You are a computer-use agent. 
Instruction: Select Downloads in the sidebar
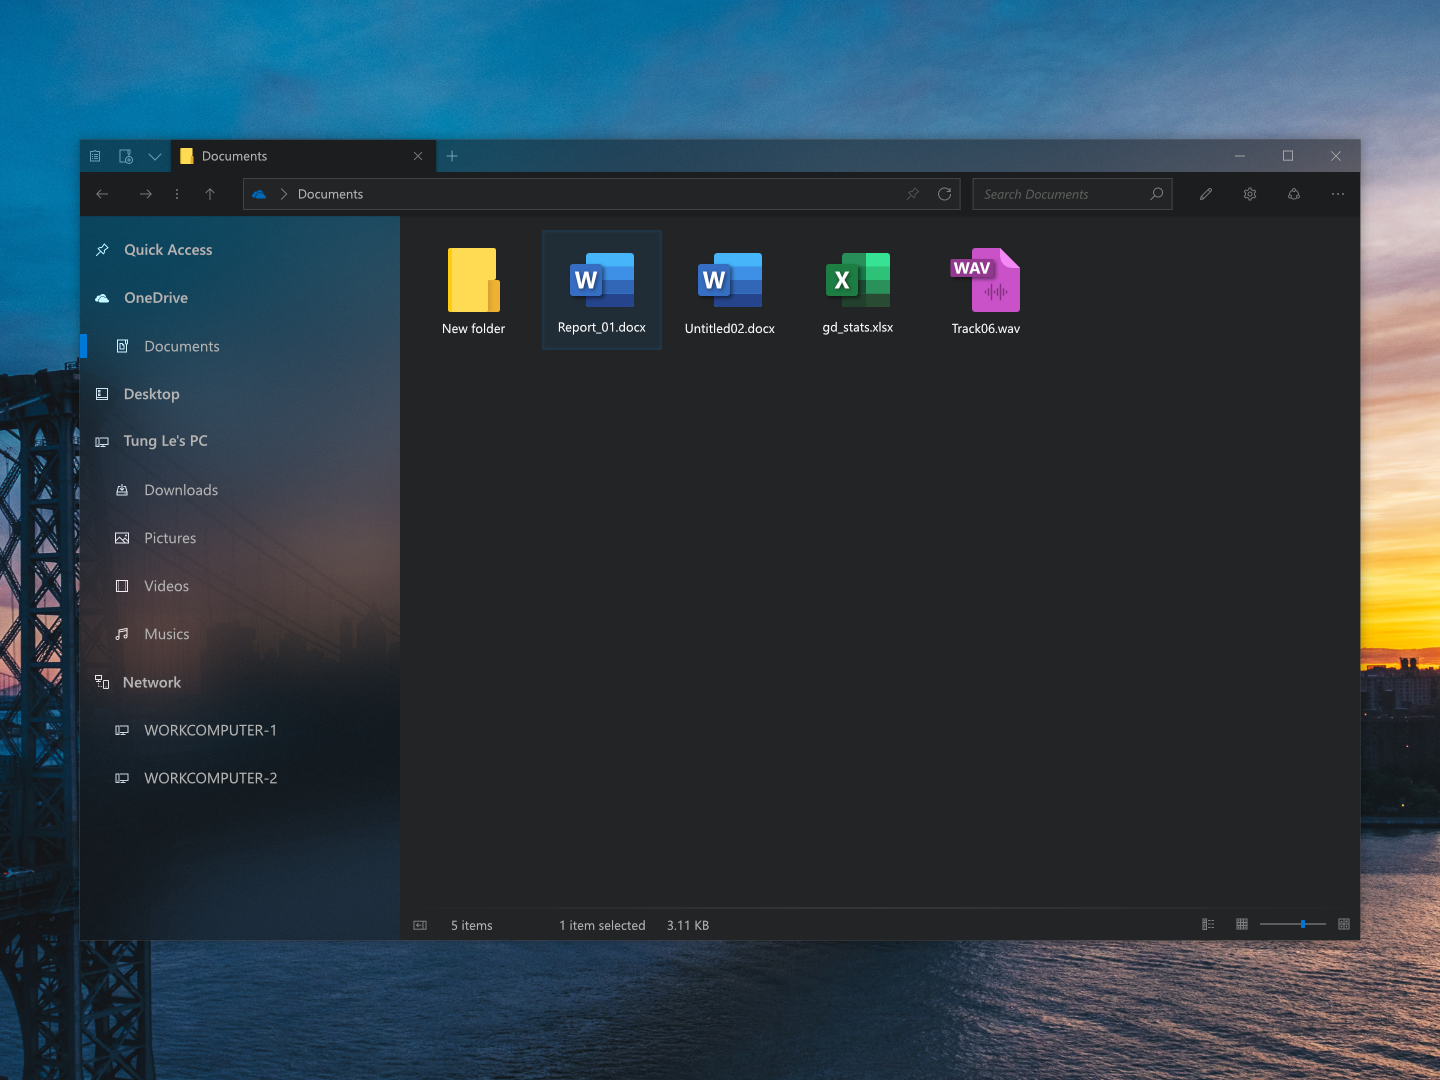181,489
